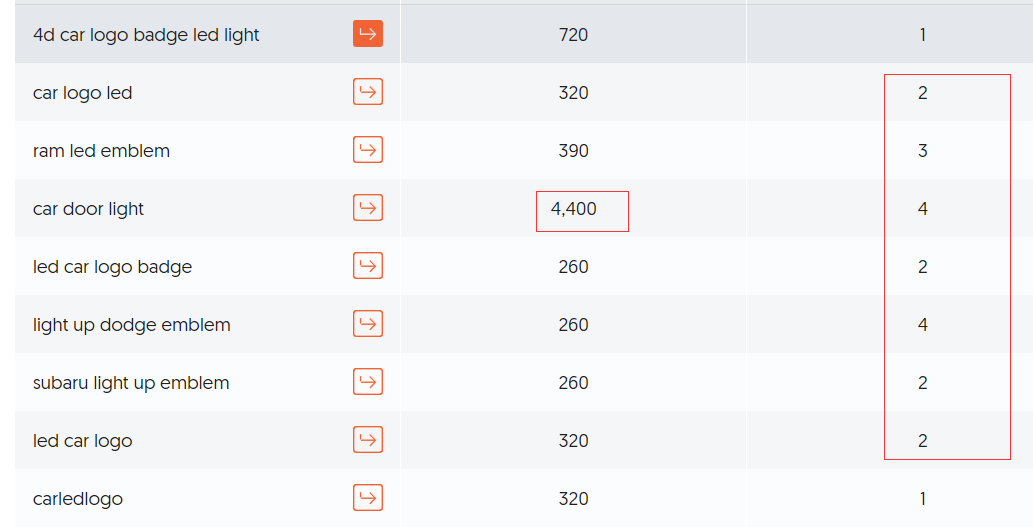Click arrow icon for 'light up dodge emblem'

click(x=368, y=323)
